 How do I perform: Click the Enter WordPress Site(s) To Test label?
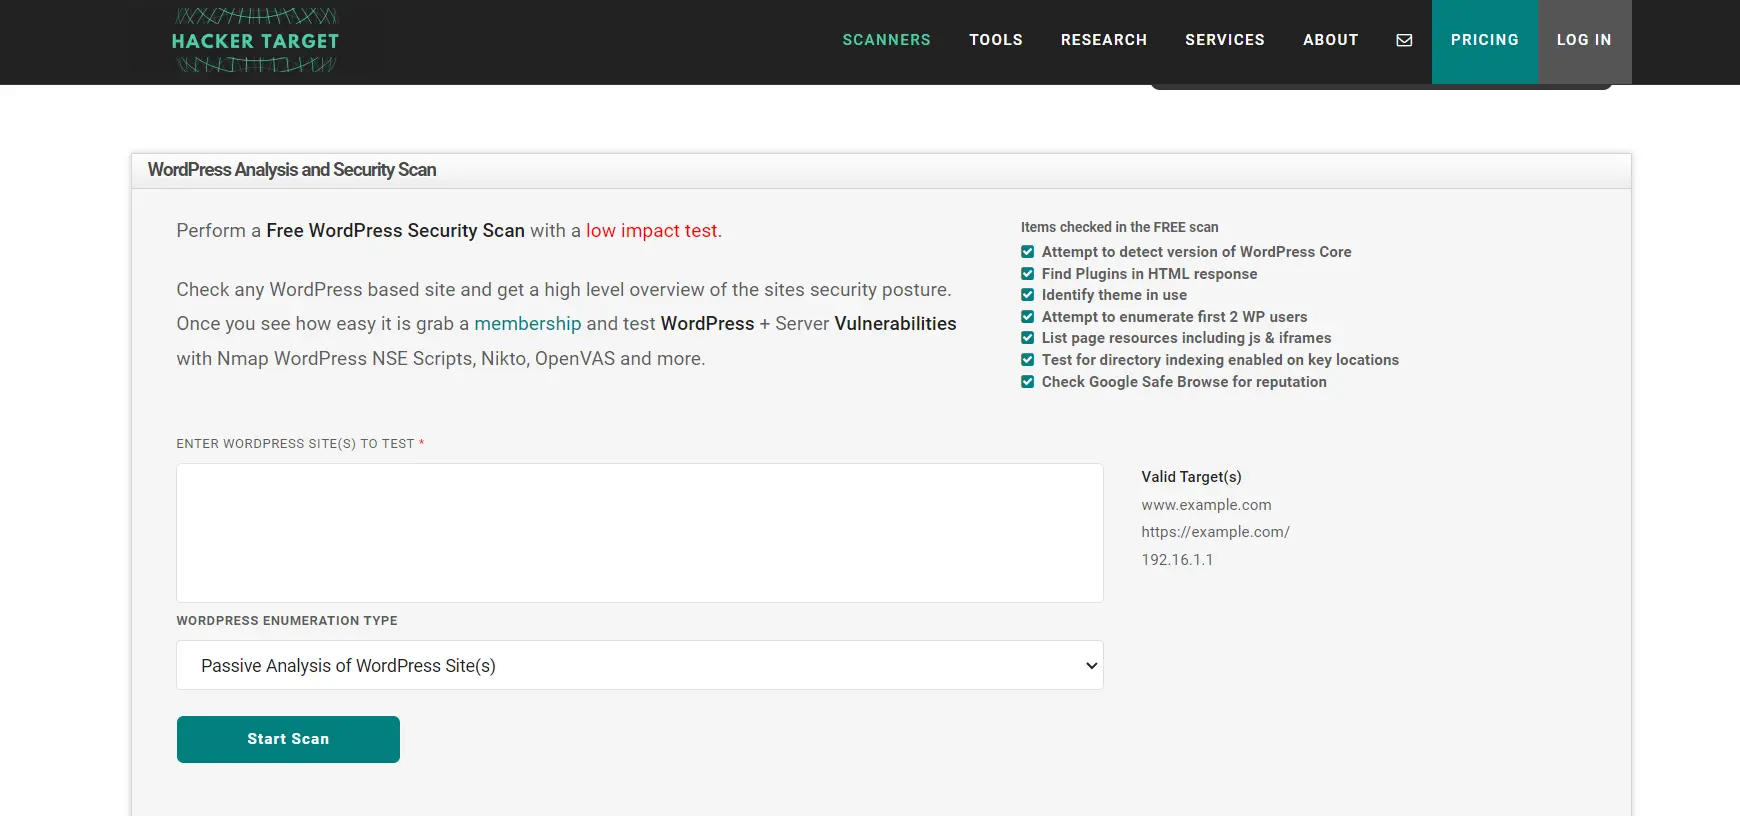click(x=300, y=444)
